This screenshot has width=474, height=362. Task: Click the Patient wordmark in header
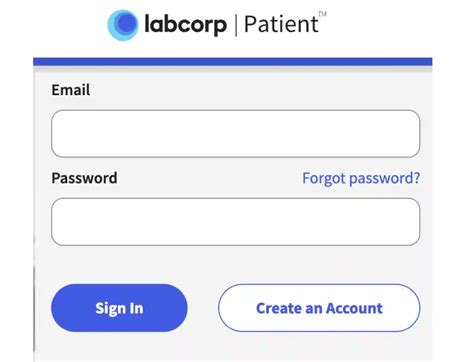(x=281, y=24)
